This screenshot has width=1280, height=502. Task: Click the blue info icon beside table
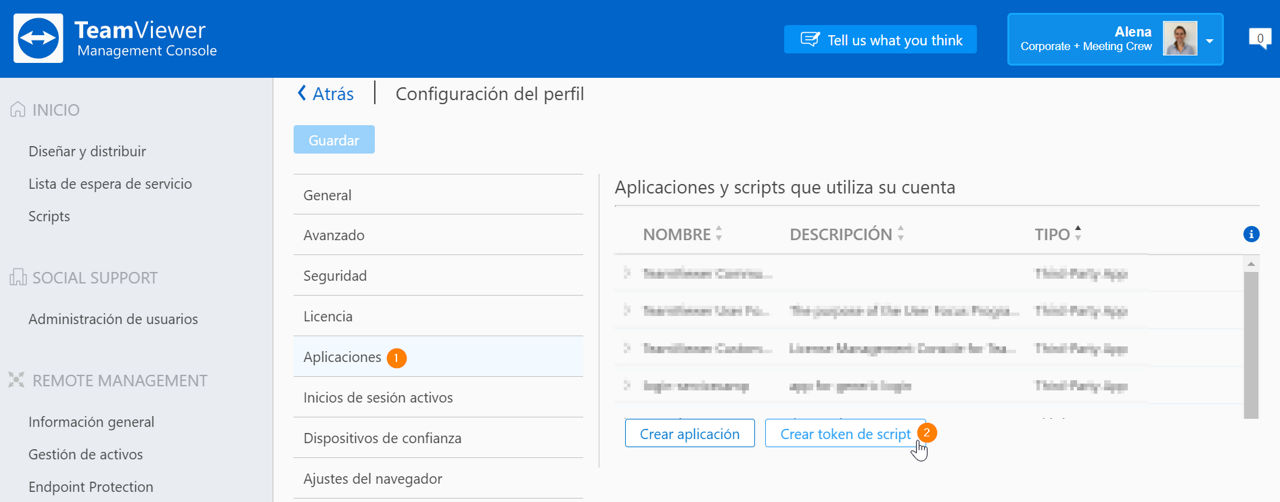point(1250,234)
